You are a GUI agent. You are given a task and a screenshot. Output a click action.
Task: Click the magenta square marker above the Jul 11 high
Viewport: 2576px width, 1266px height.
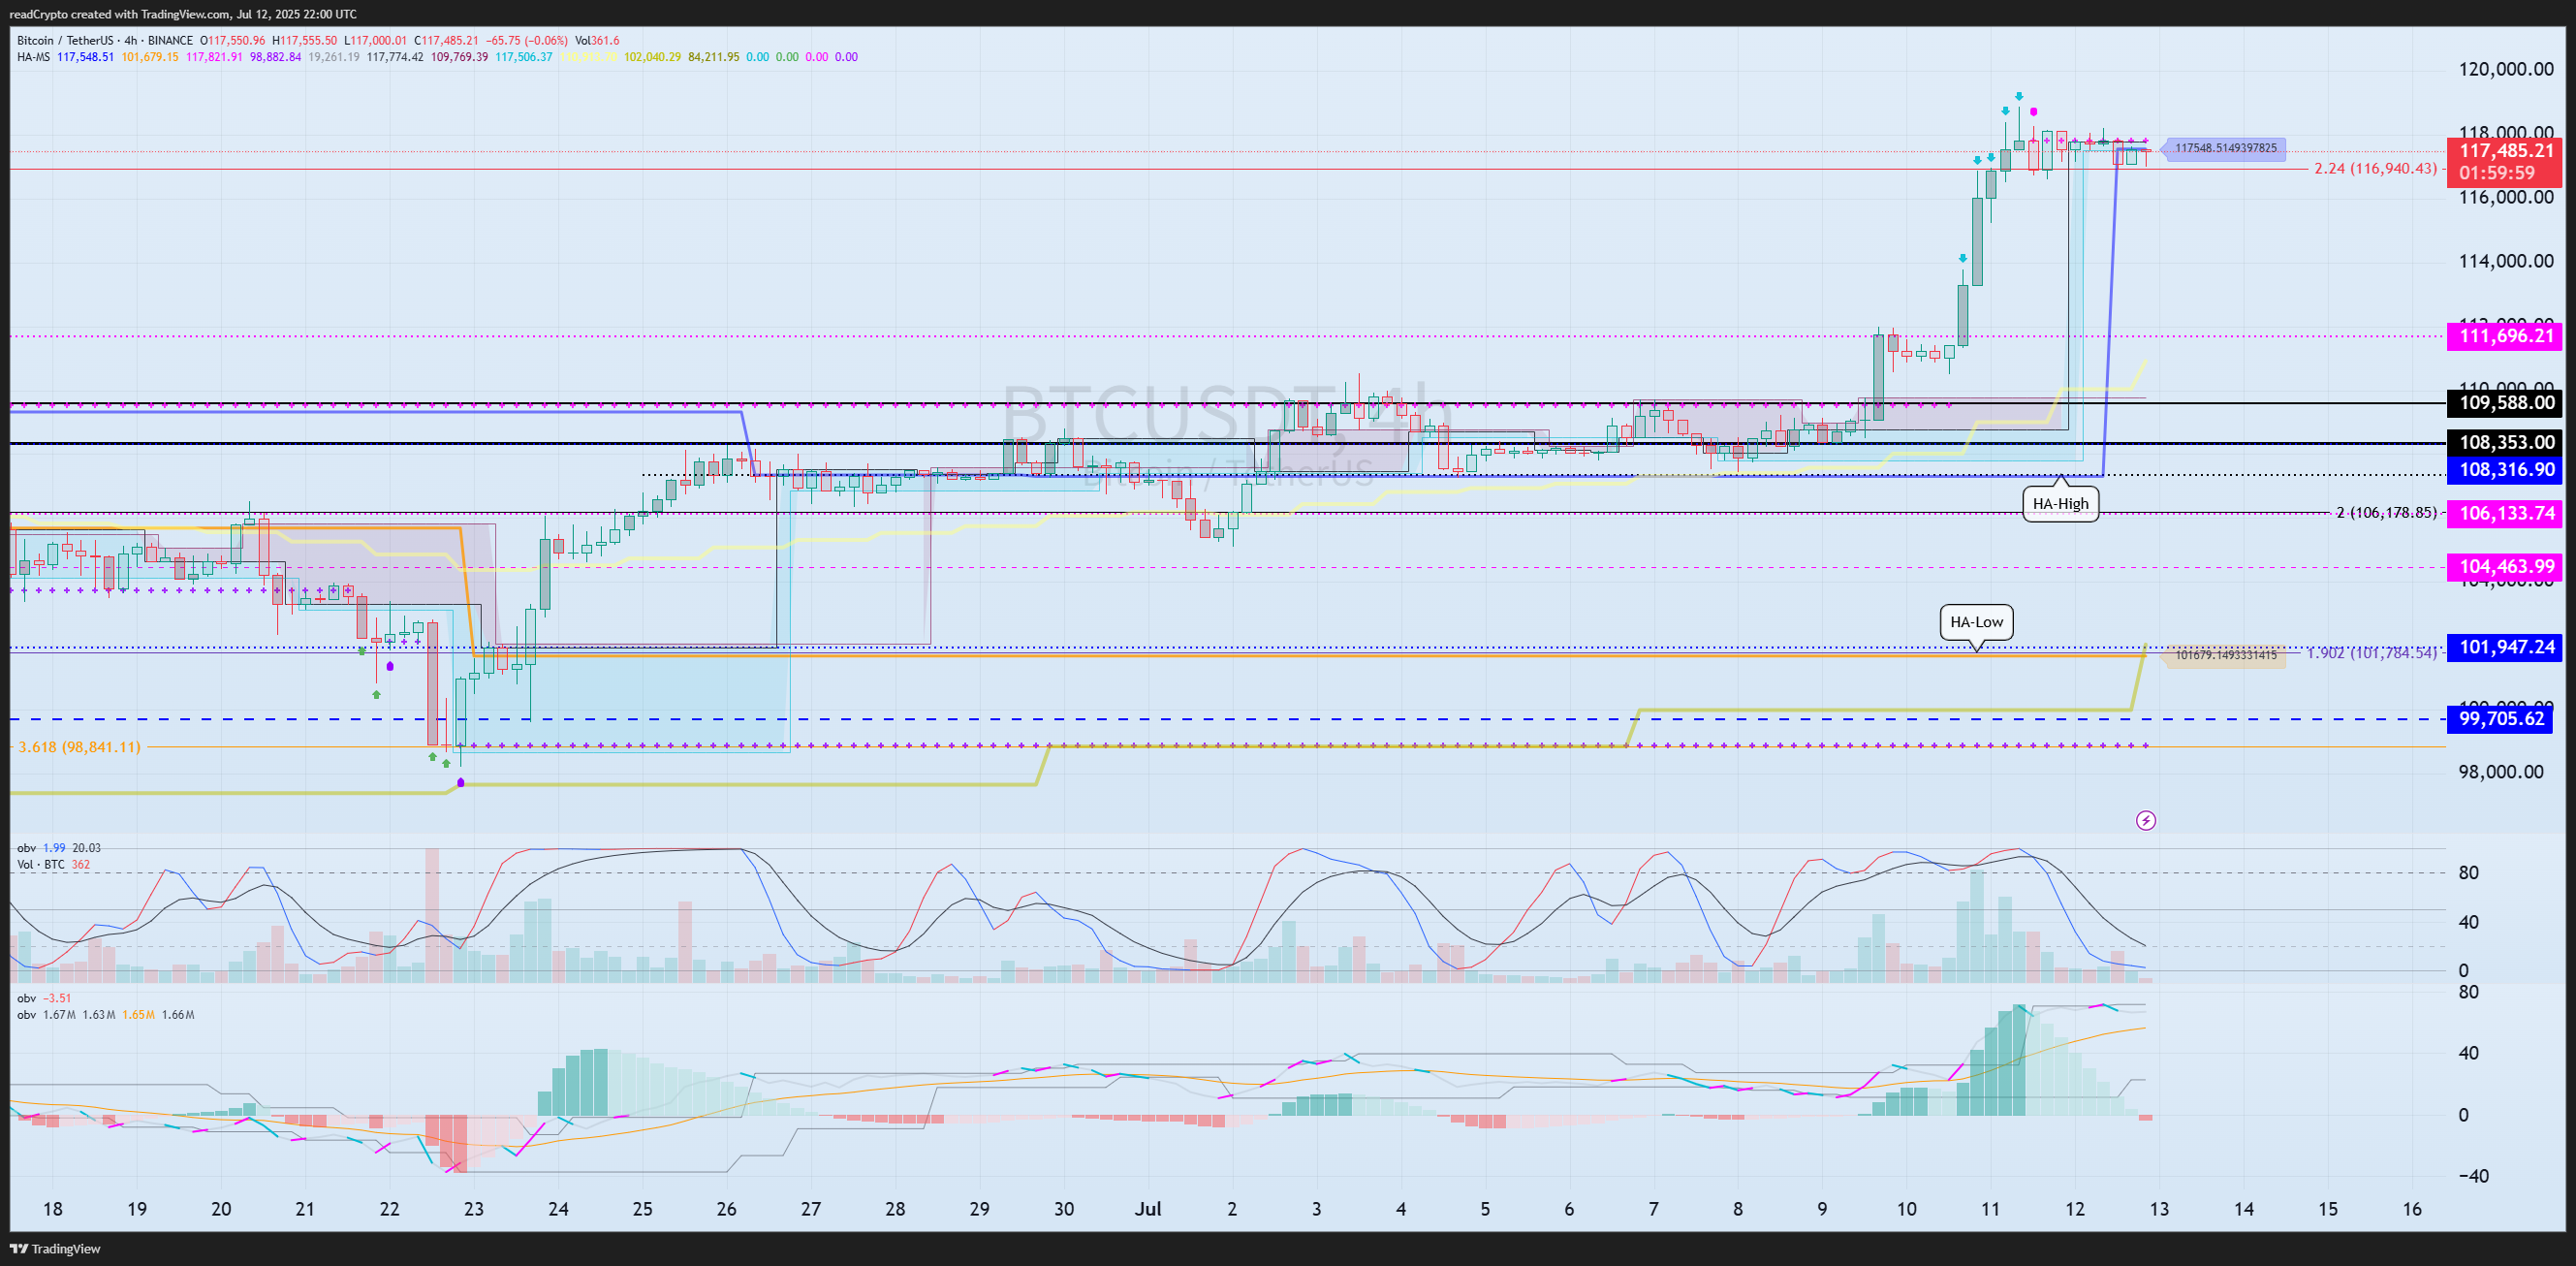click(2034, 111)
